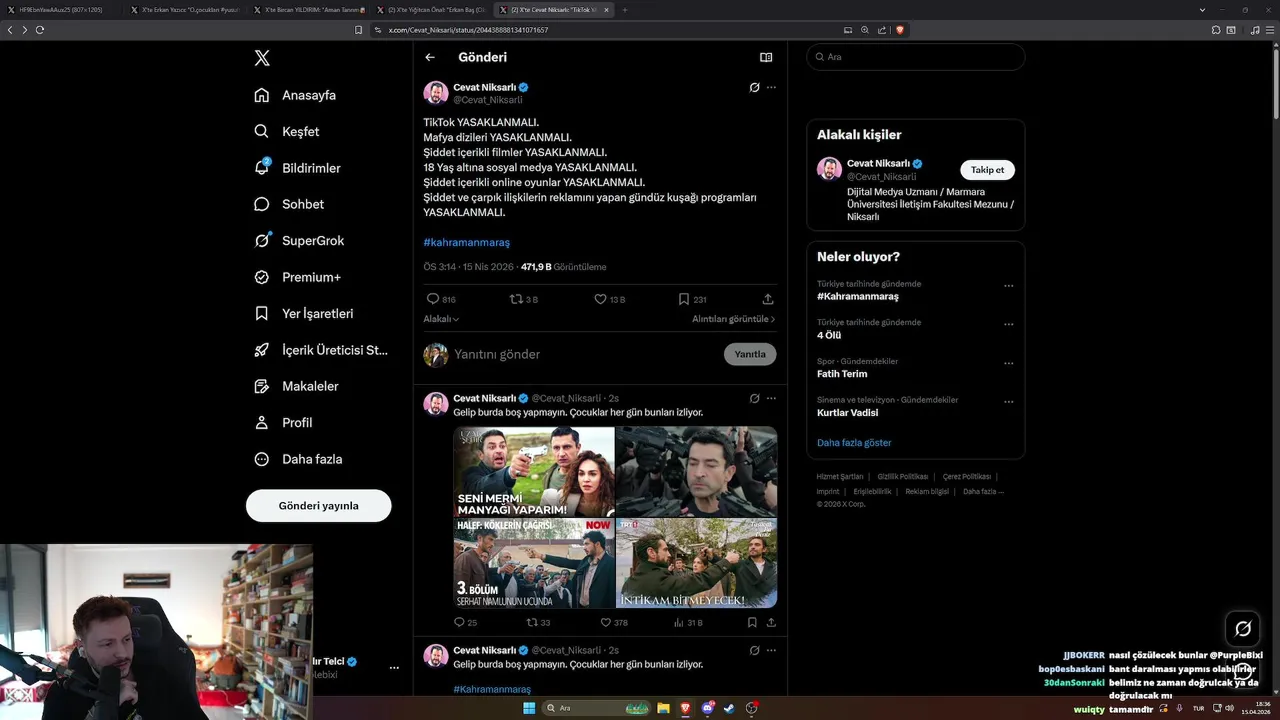Viewport: 1280px width, 720px height.
Task: Open account menu dots near Telci
Action: (x=394, y=667)
